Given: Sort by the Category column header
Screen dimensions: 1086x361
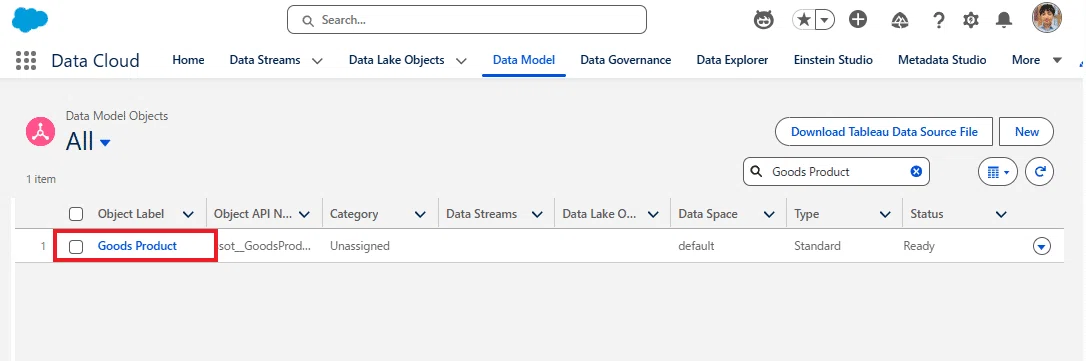Looking at the screenshot, I should click(x=354, y=214).
